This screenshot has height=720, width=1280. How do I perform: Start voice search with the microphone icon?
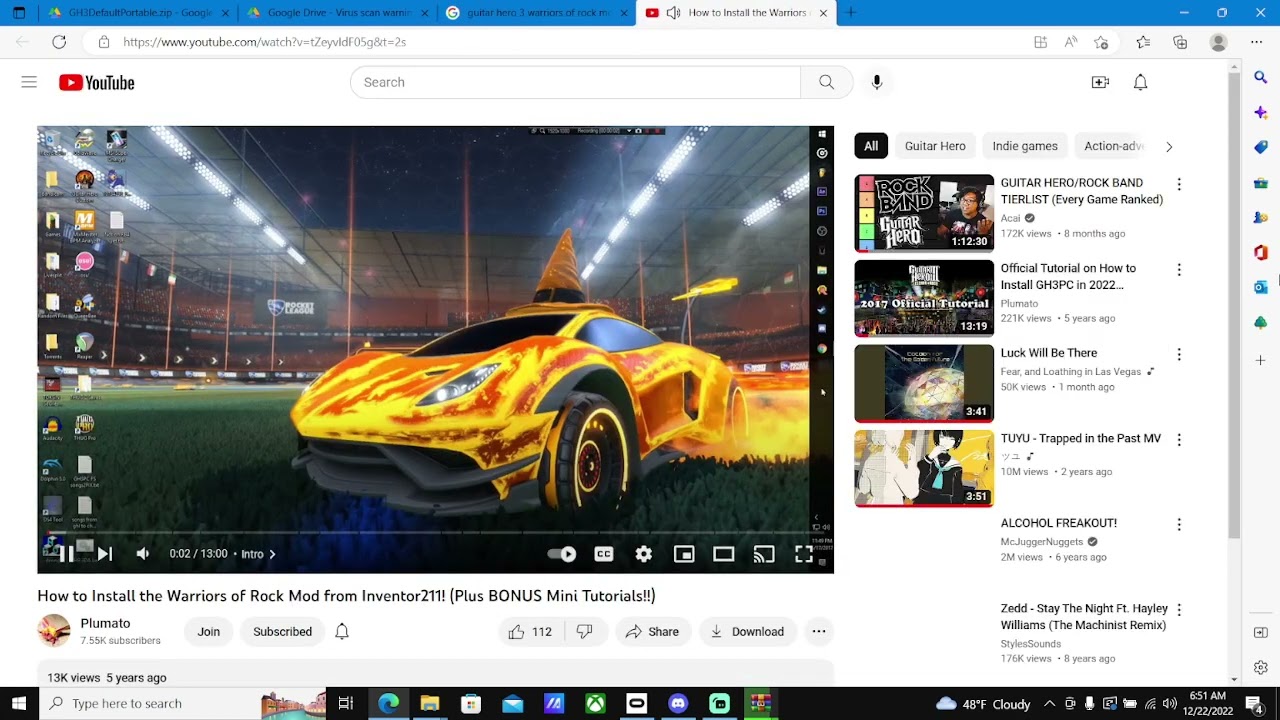[x=877, y=82]
